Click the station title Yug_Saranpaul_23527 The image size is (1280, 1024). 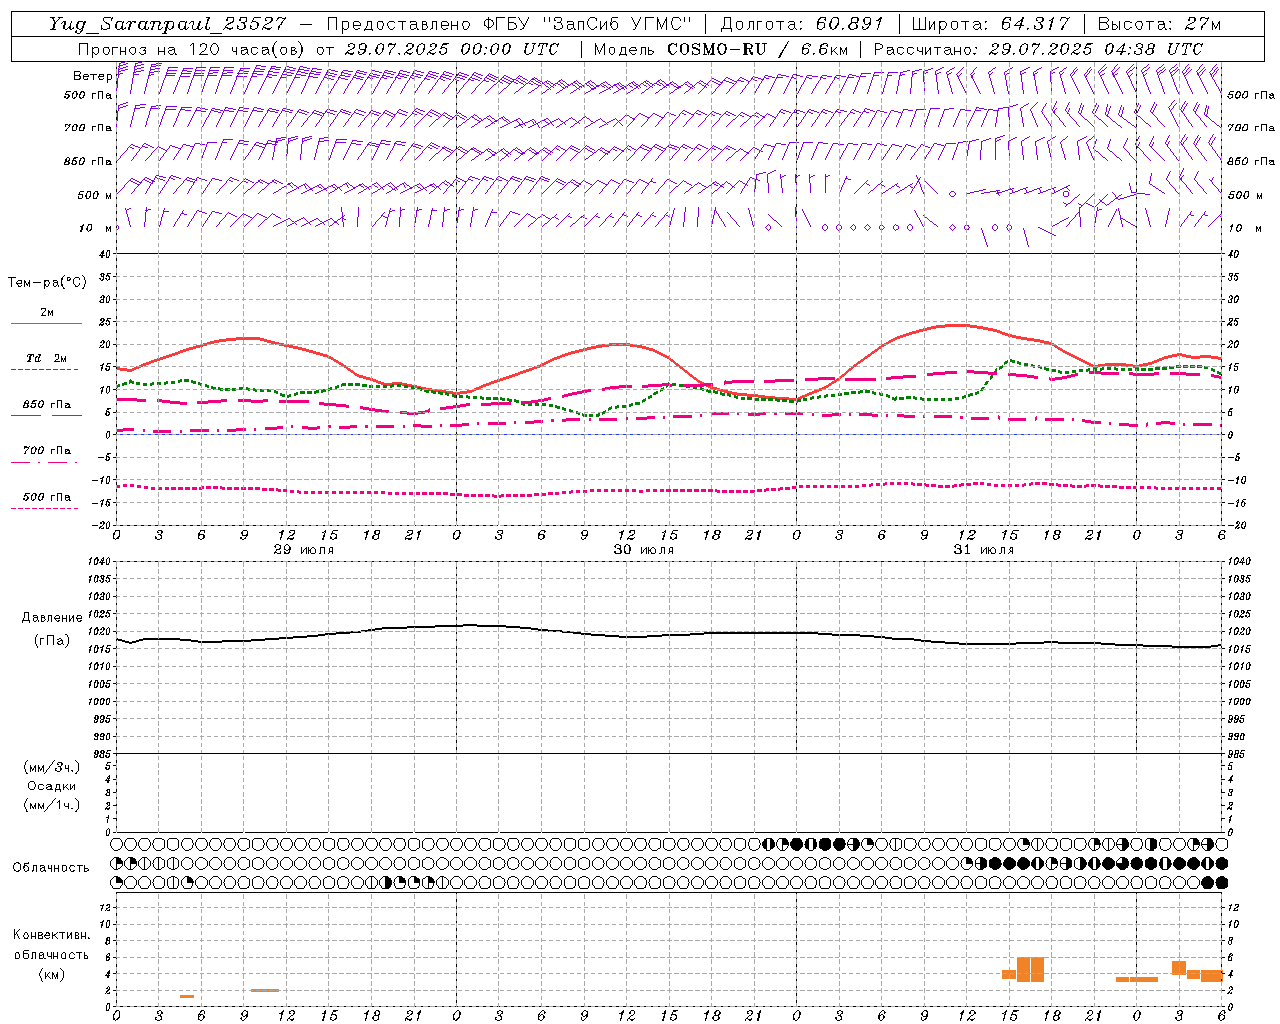click(168, 24)
